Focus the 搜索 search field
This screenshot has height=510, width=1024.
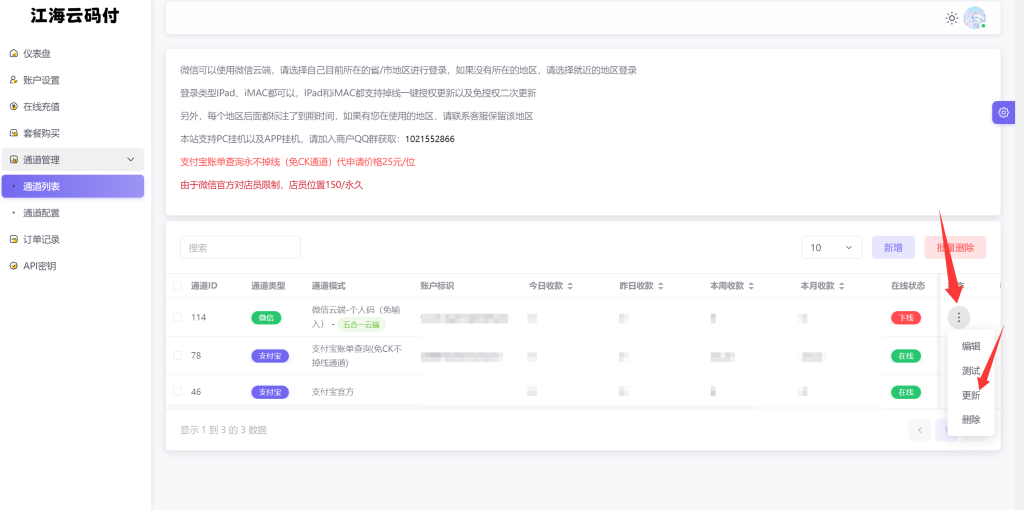pos(240,247)
